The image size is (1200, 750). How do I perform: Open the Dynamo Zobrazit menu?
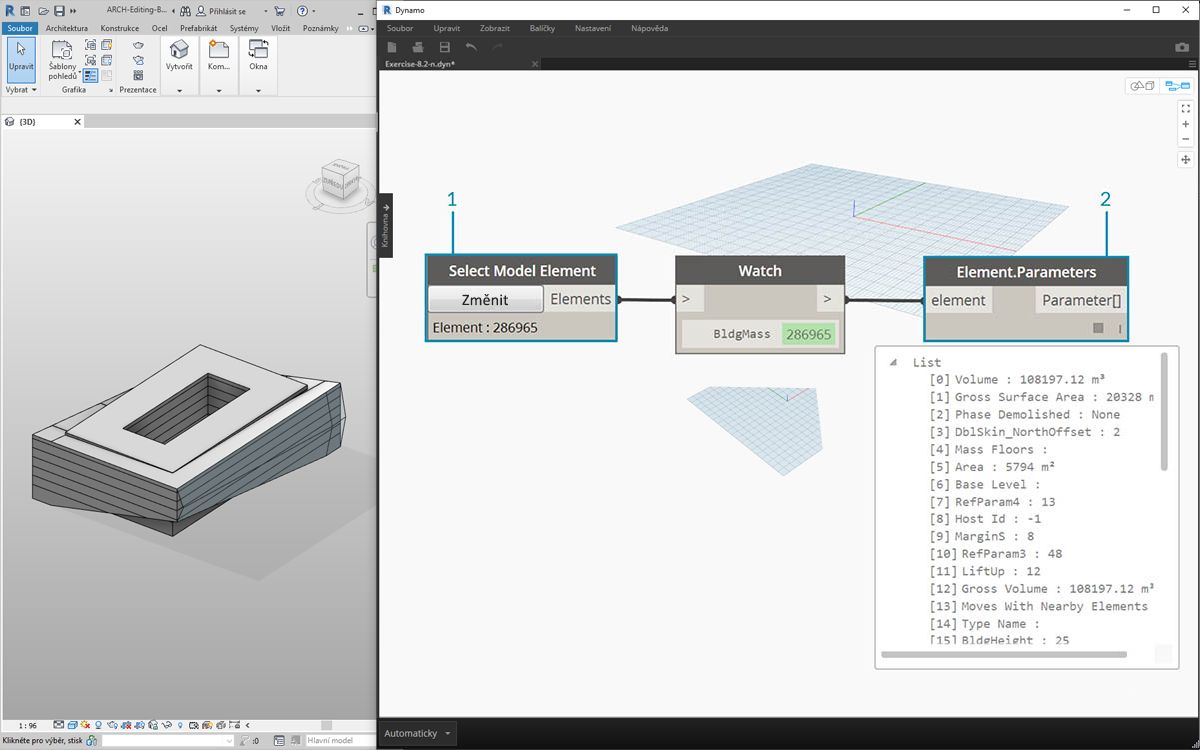[x=495, y=28]
